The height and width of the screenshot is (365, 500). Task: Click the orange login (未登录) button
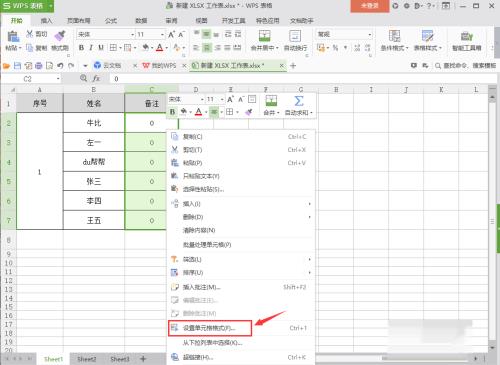tap(369, 6)
